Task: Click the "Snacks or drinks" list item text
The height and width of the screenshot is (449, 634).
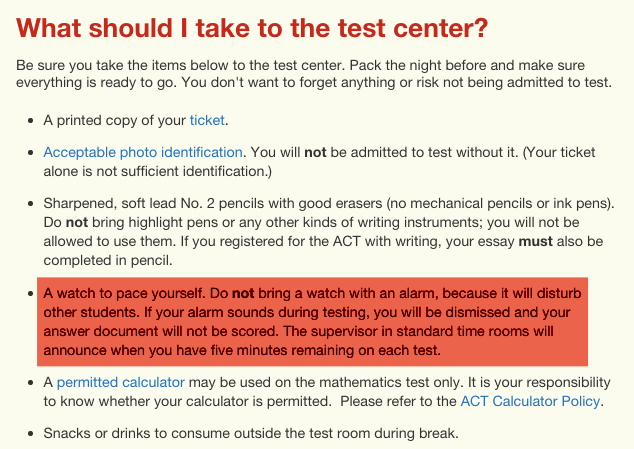Action: [250, 434]
